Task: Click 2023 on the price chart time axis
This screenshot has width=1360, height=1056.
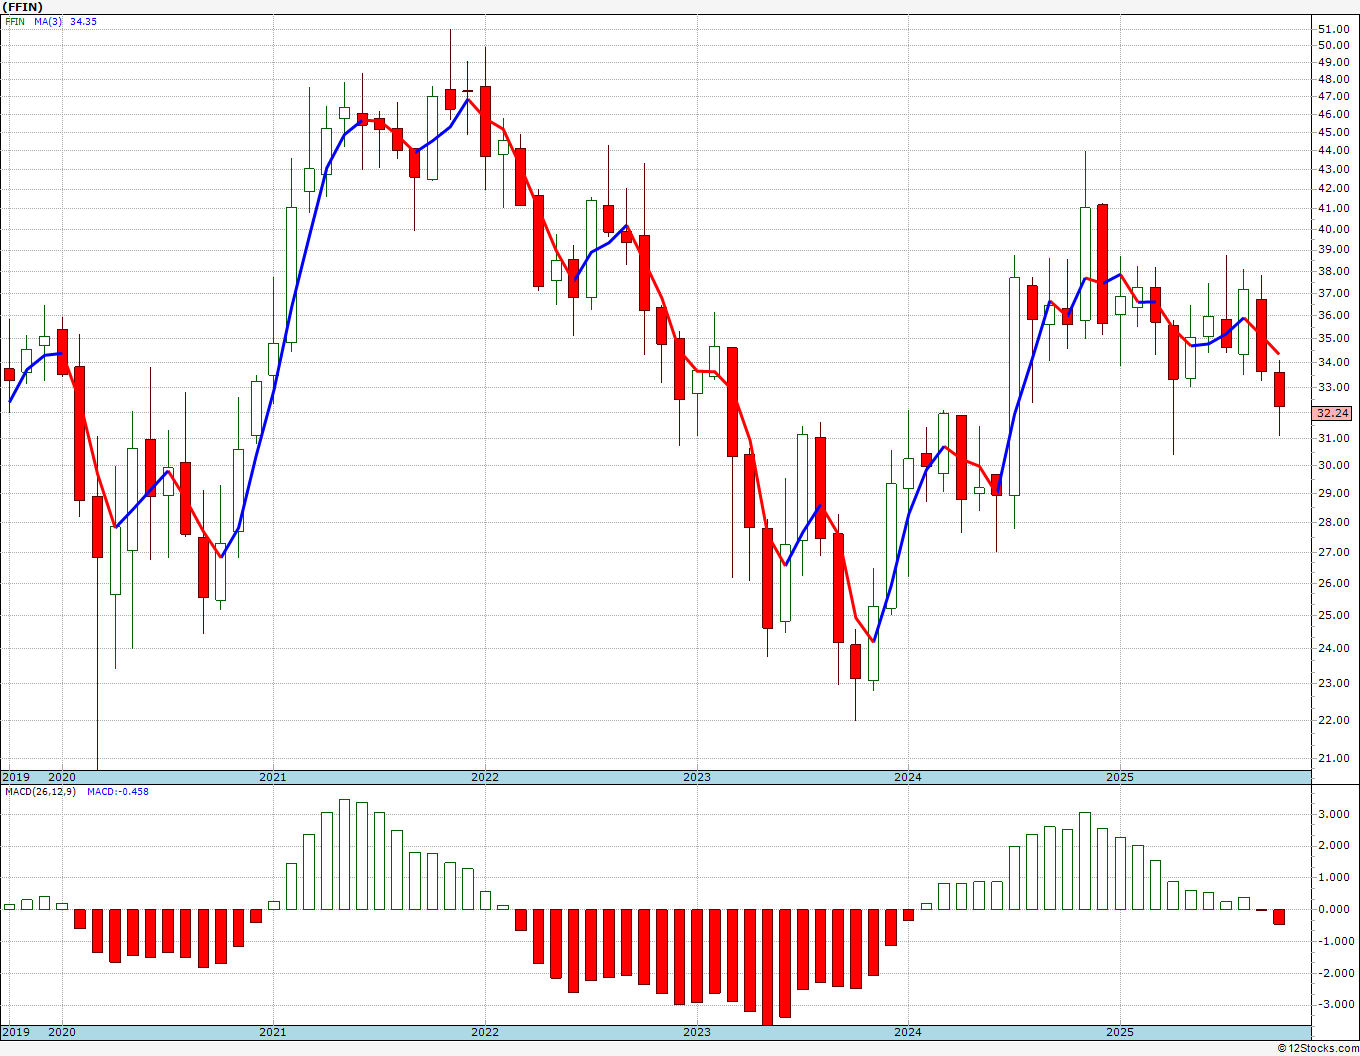Action: [697, 777]
